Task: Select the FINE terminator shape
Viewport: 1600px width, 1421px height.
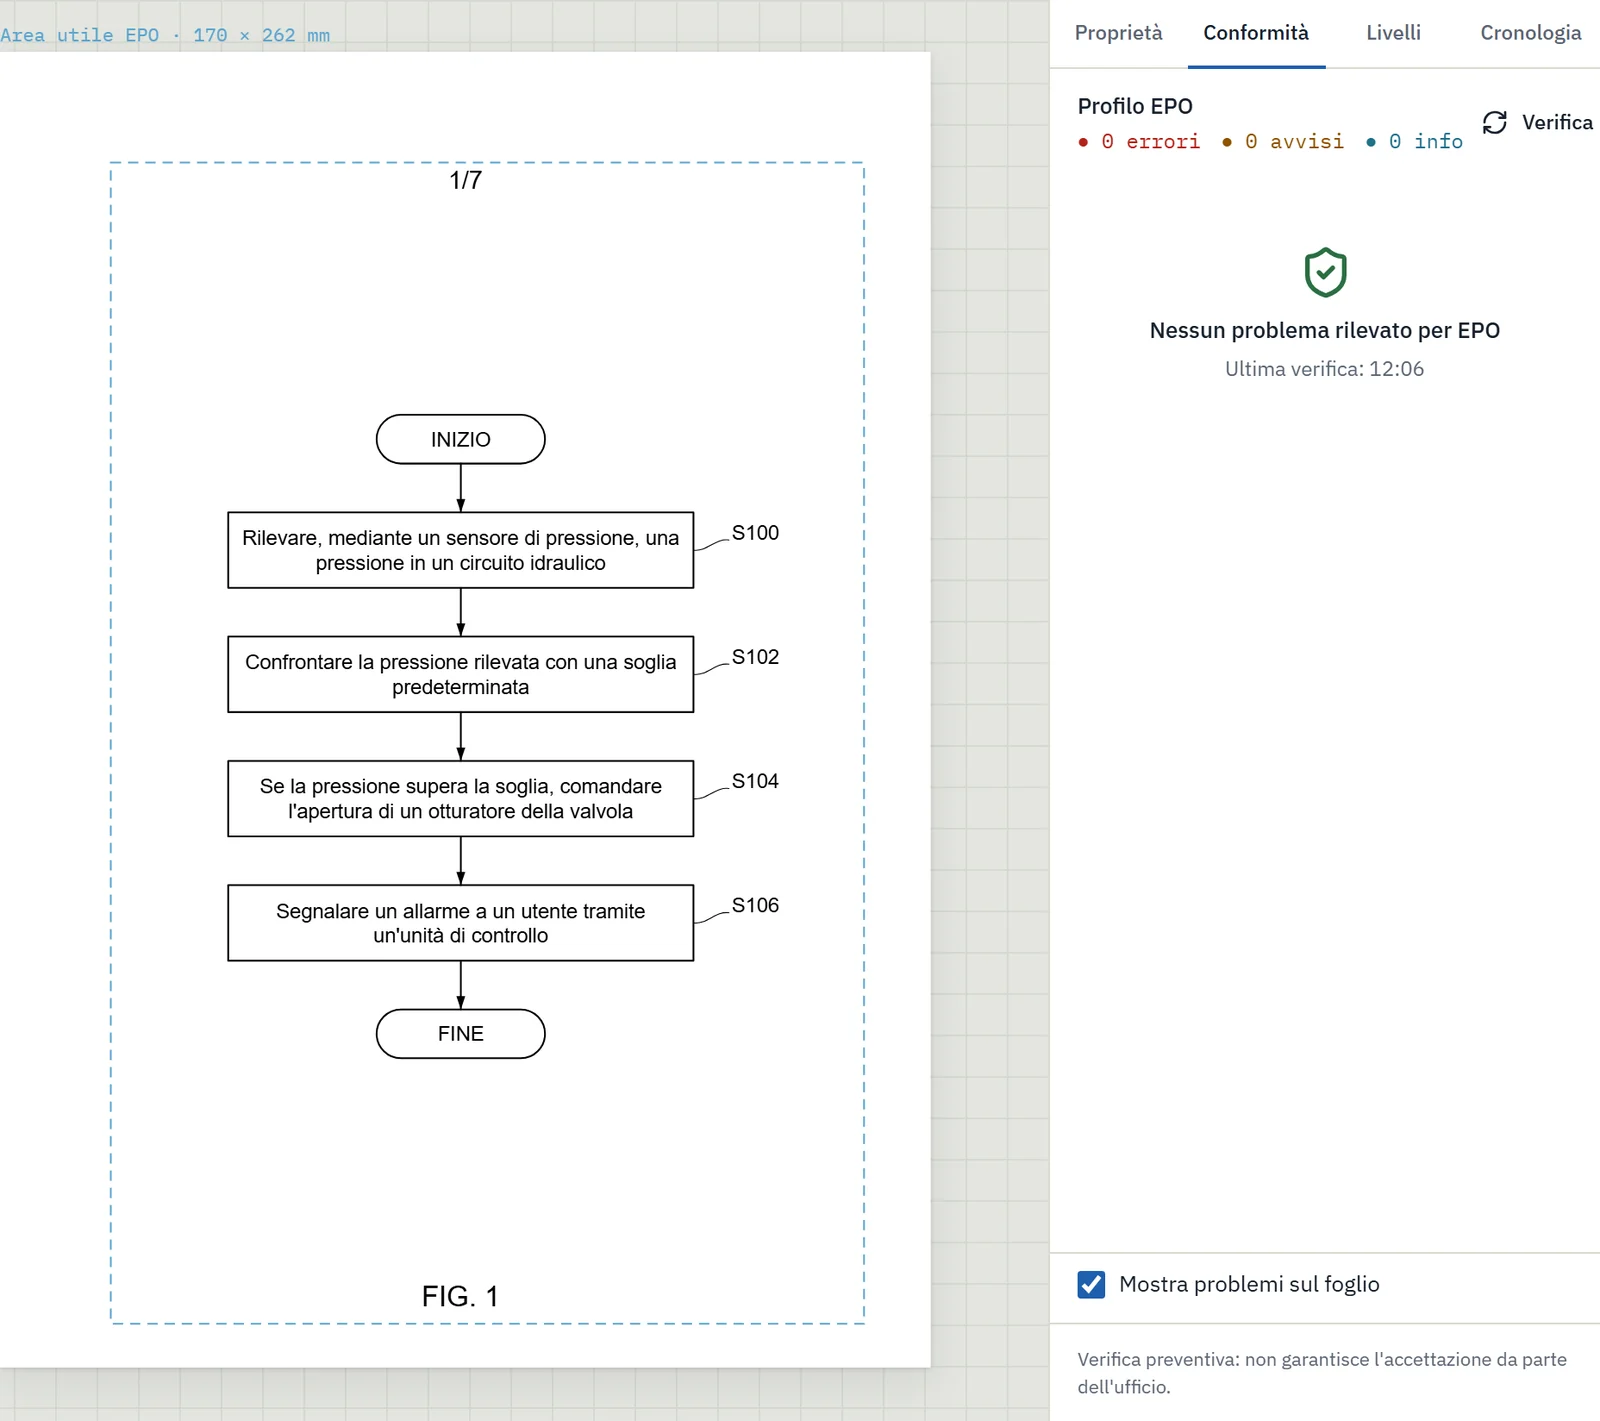Action: 460,1034
